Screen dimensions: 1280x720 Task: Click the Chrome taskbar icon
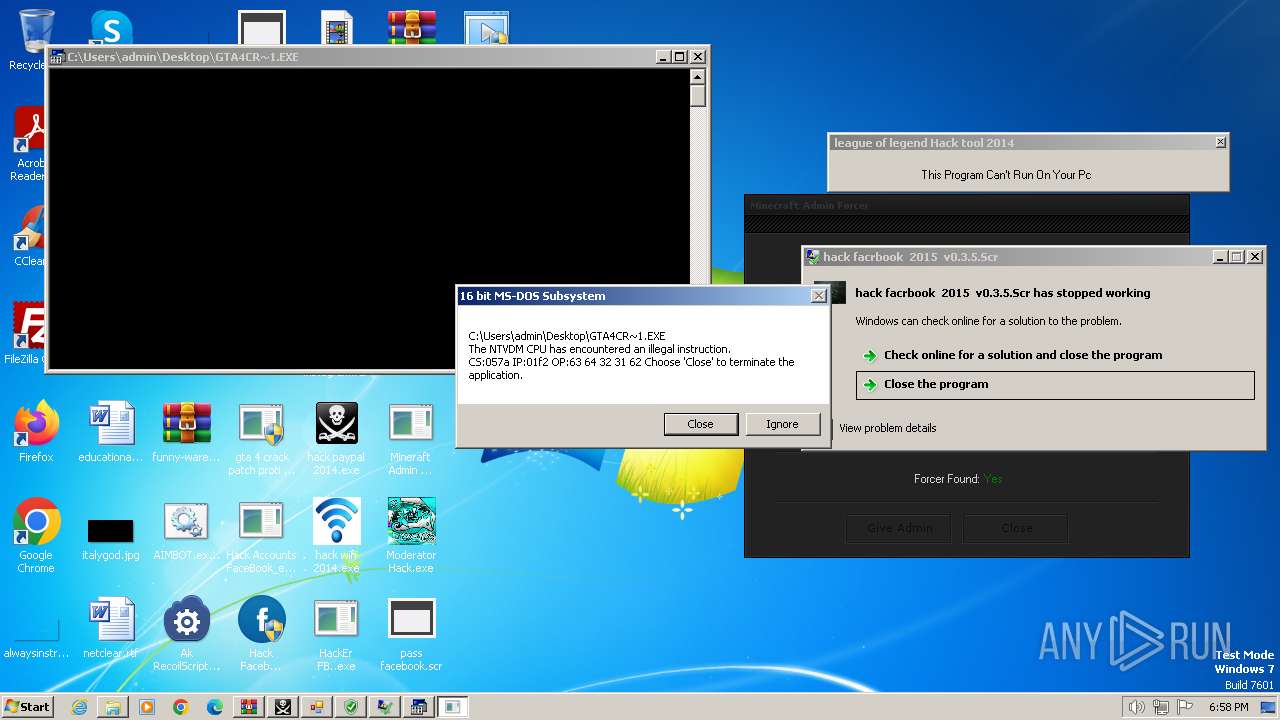point(181,707)
